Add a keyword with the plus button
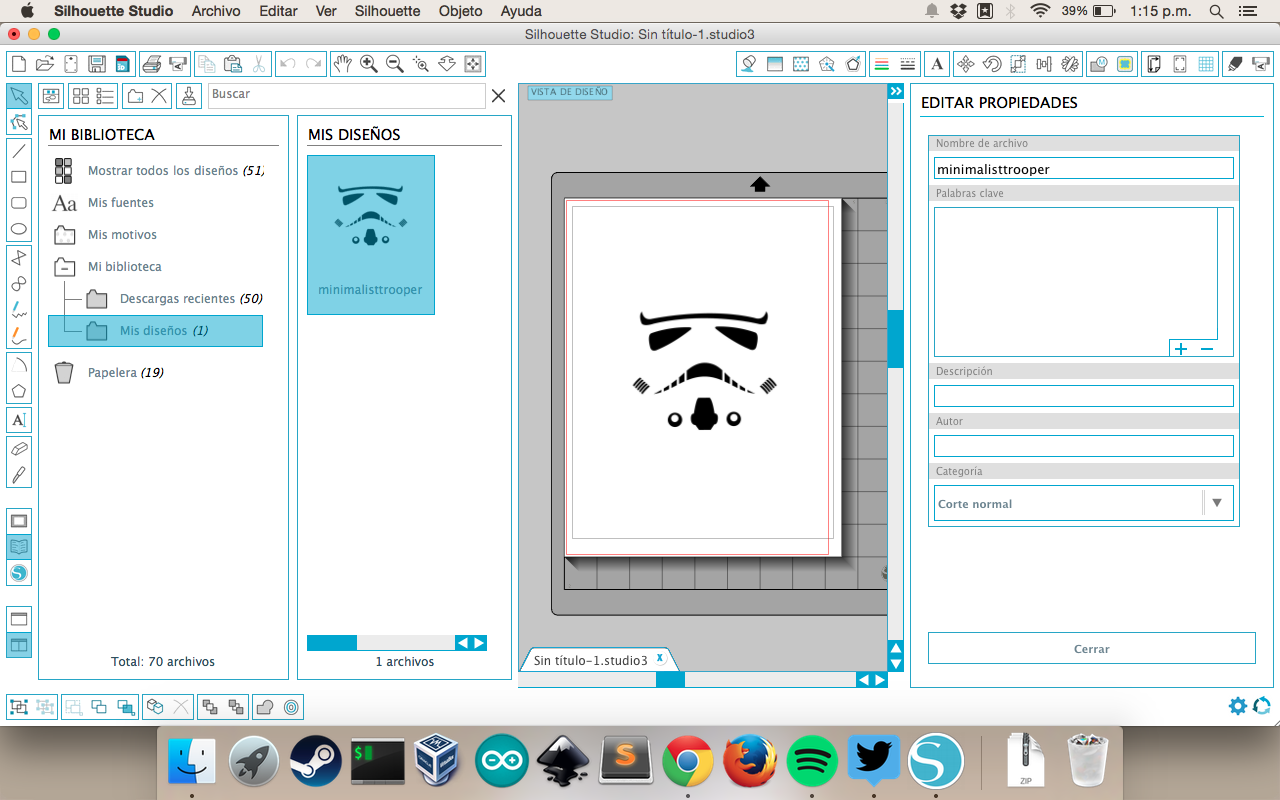Screen dimensions: 1280x800 coord(1181,349)
